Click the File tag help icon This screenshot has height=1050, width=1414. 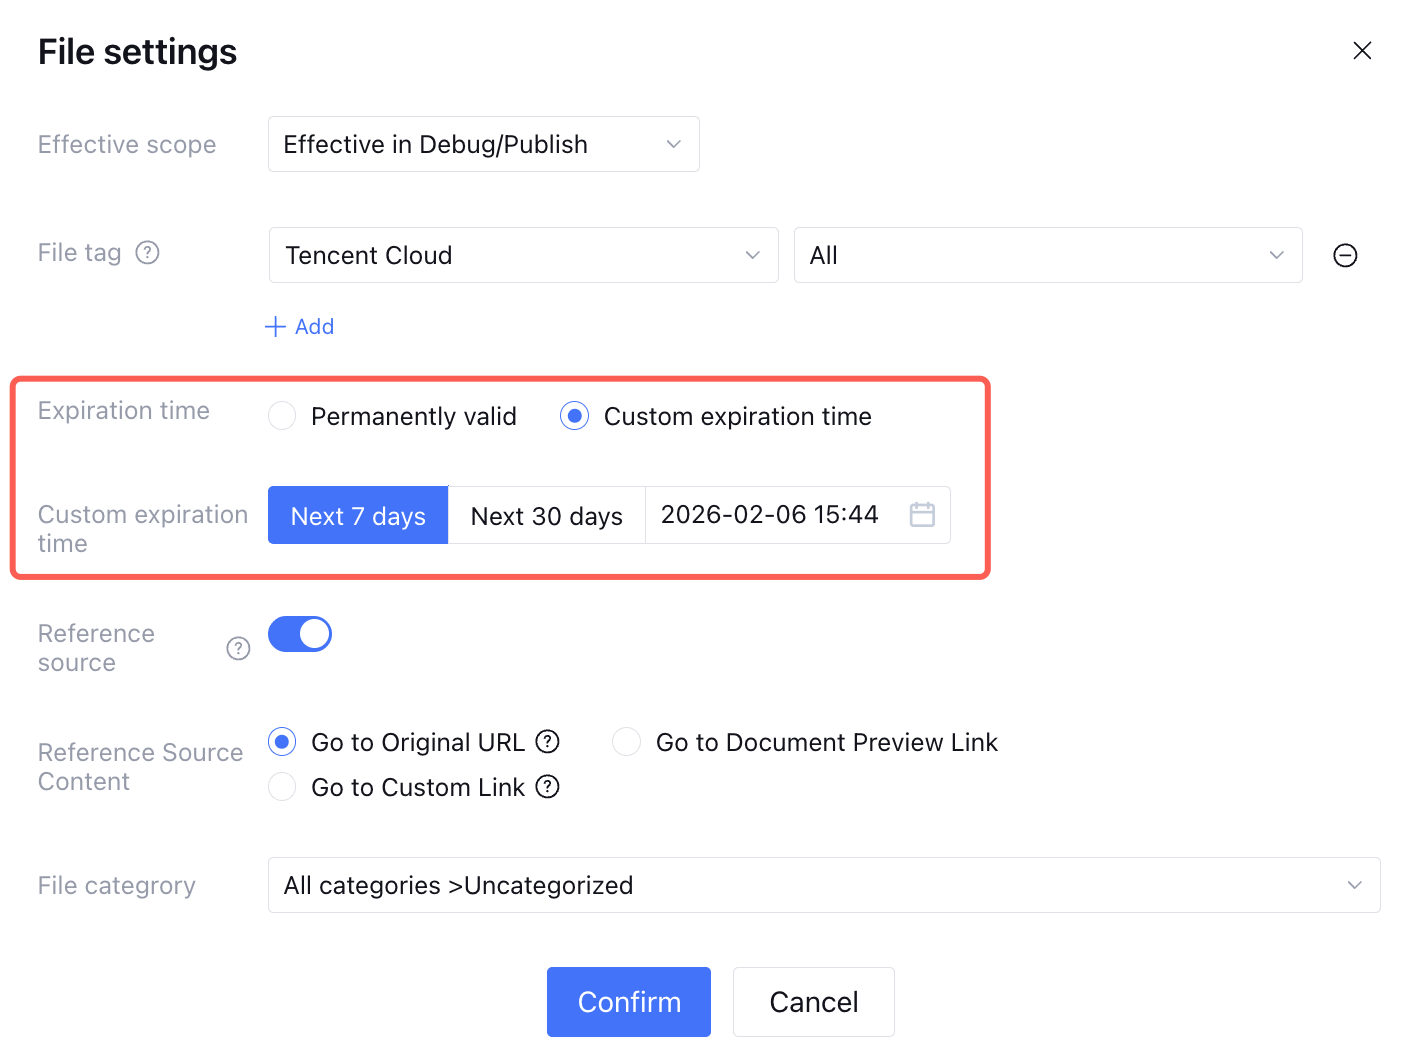coord(148,253)
